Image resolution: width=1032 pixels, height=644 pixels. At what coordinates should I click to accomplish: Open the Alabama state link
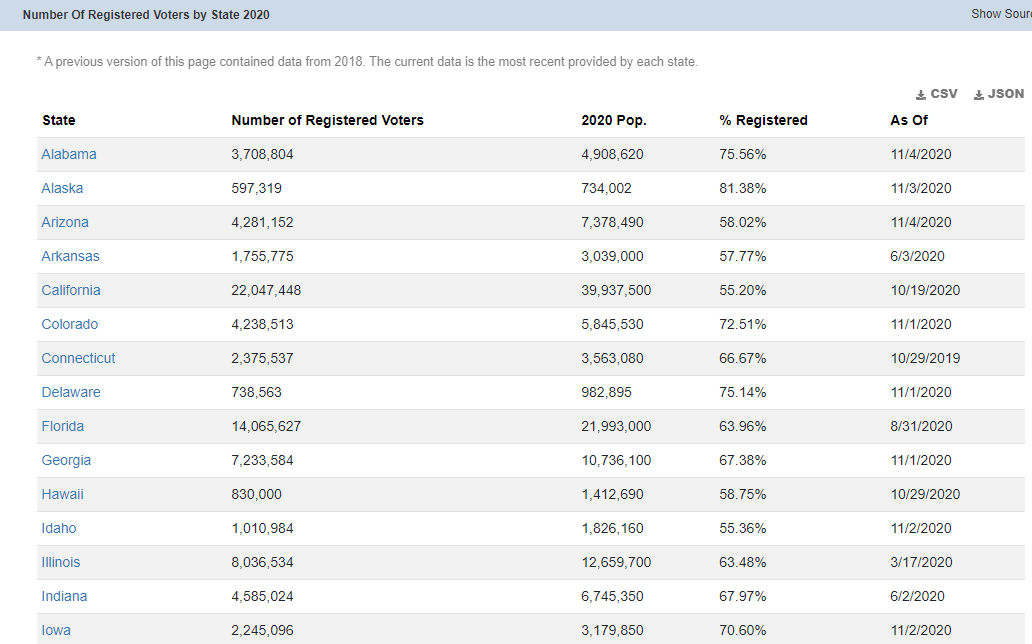tap(69, 154)
